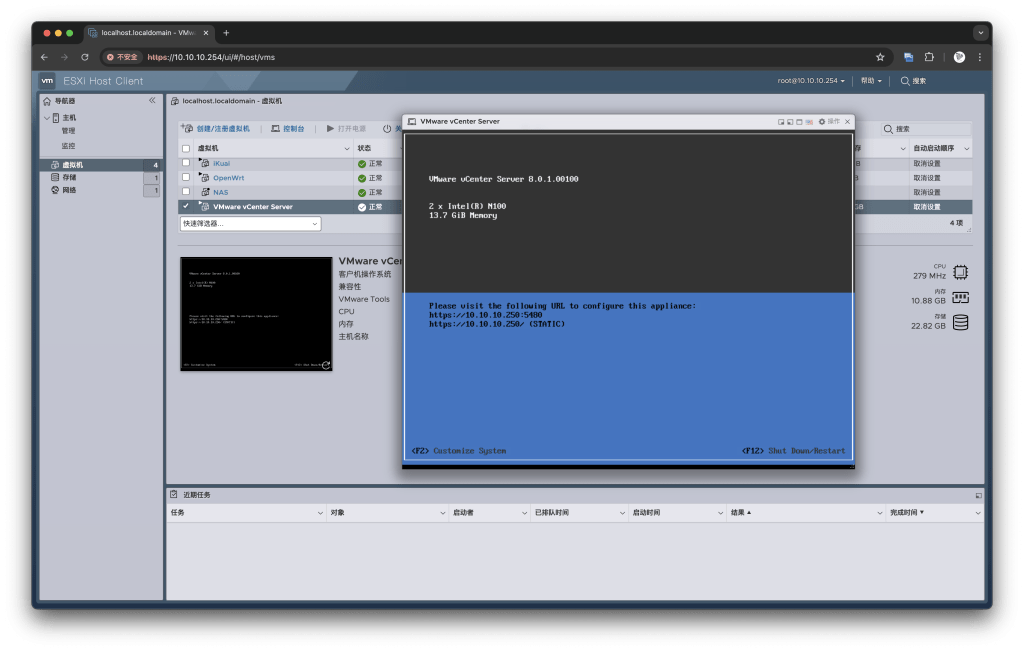Click the browser address bar URL
The width and height of the screenshot is (1024, 651).
coord(211,57)
